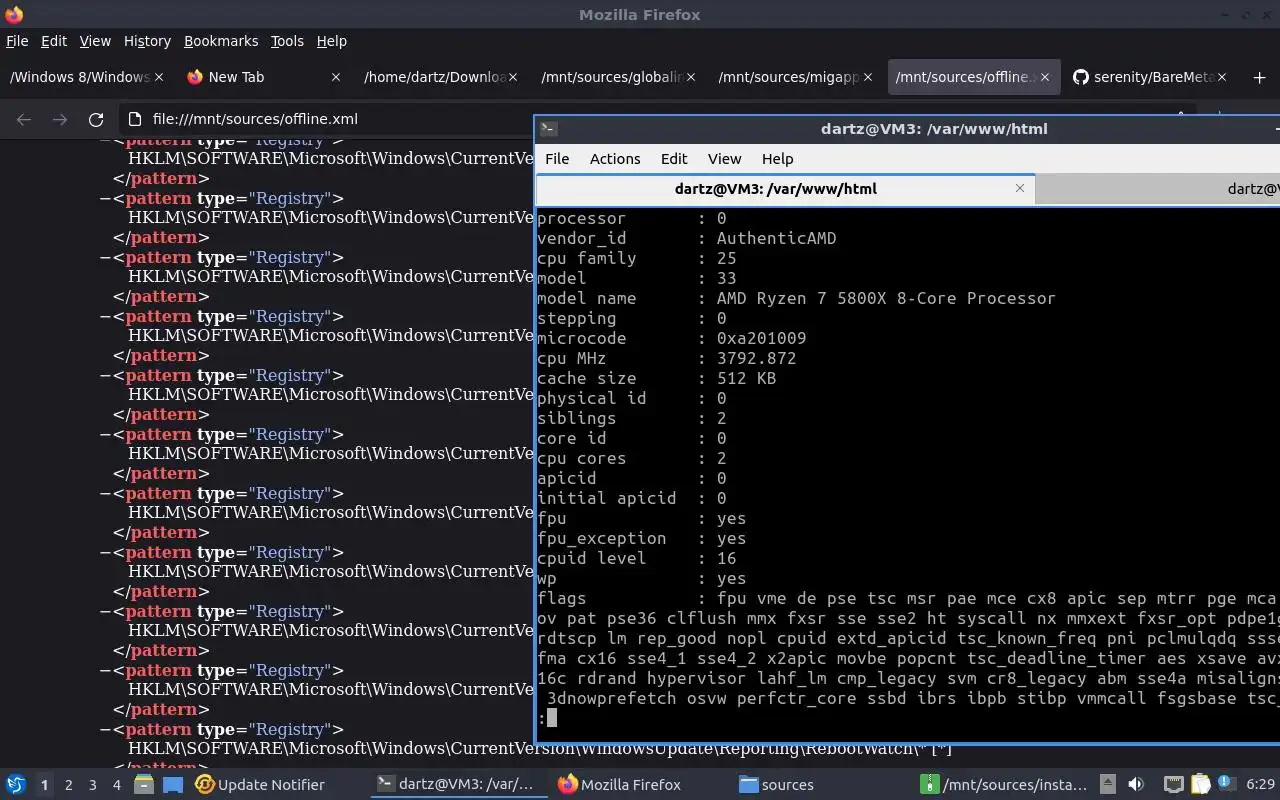Open the Firefox View menu
The image size is (1280, 800).
pyautogui.click(x=95, y=41)
